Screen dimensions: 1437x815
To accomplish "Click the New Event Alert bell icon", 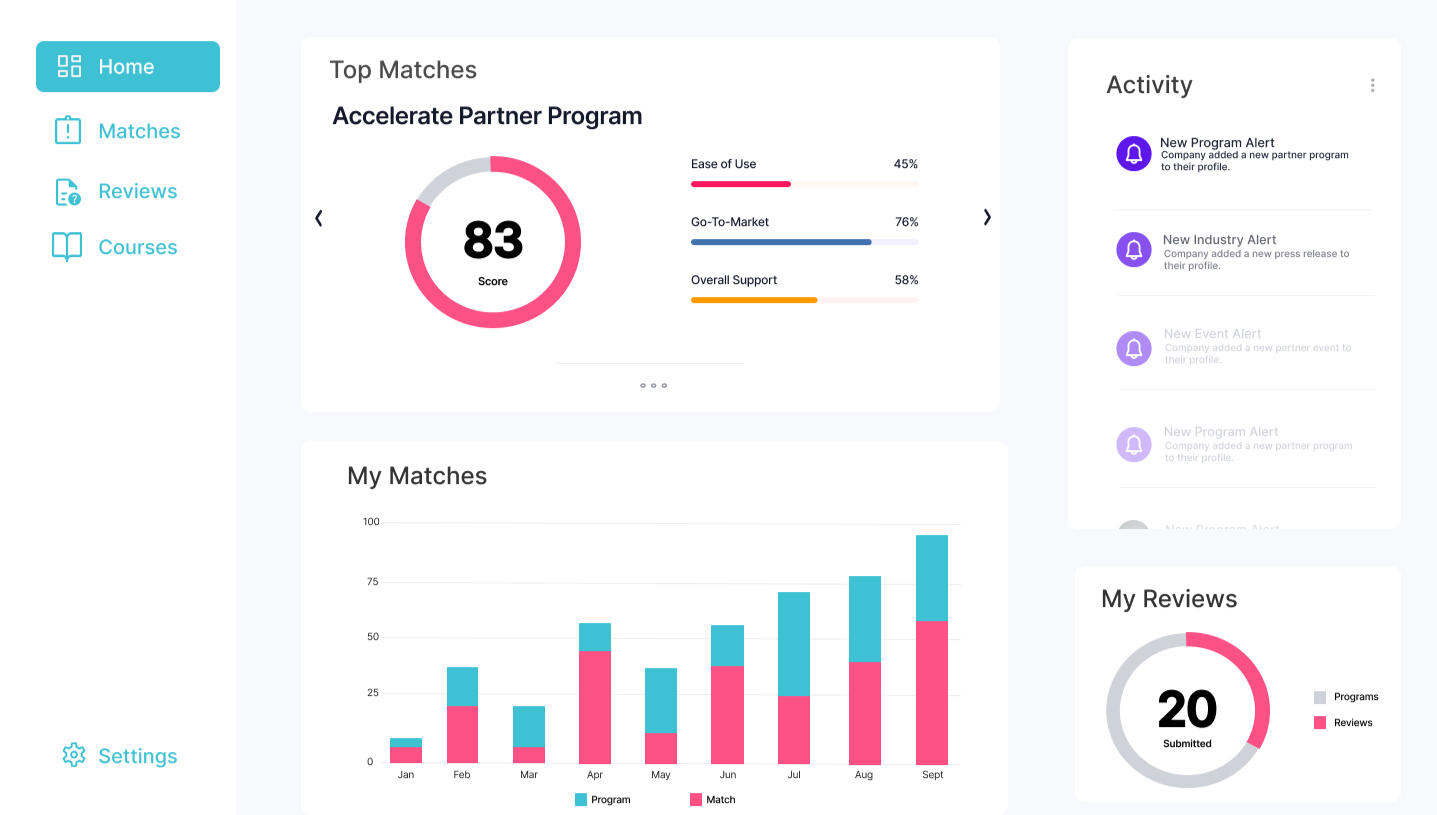I will click(1133, 348).
